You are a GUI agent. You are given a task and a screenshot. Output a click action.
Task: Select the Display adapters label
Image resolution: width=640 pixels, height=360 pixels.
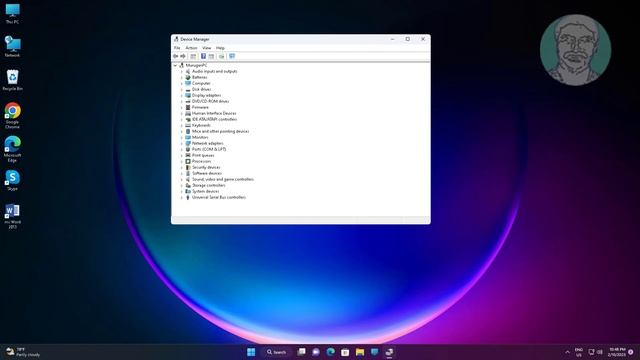(x=207, y=96)
